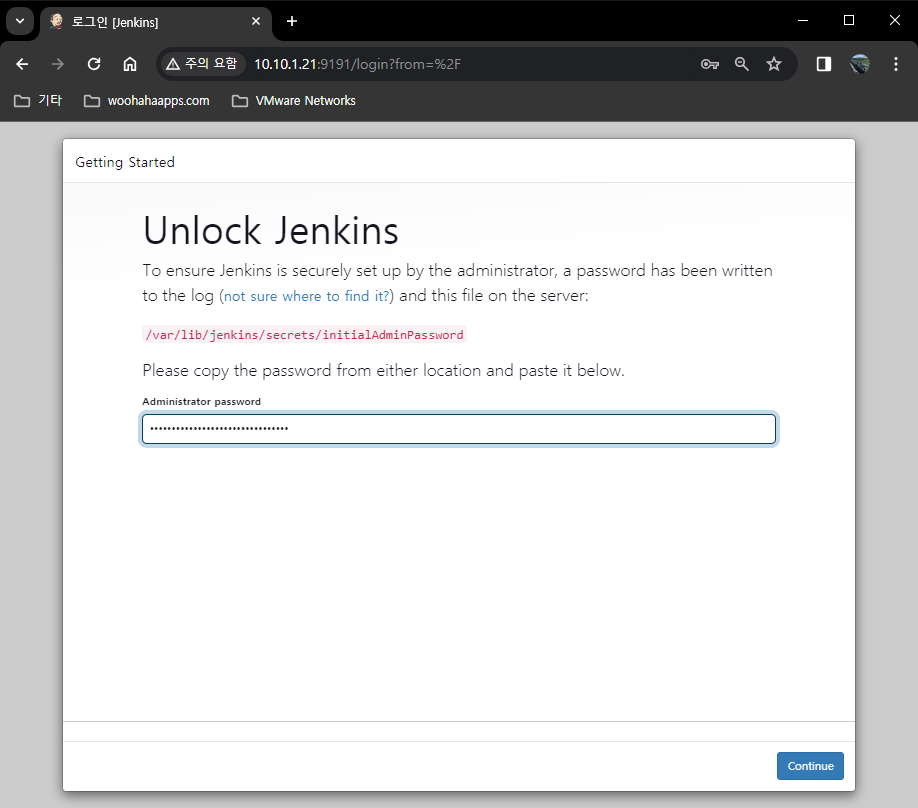This screenshot has width=918, height=808.
Task: Click the 'not sure where to find it?' link
Action: pyautogui.click(x=306, y=296)
